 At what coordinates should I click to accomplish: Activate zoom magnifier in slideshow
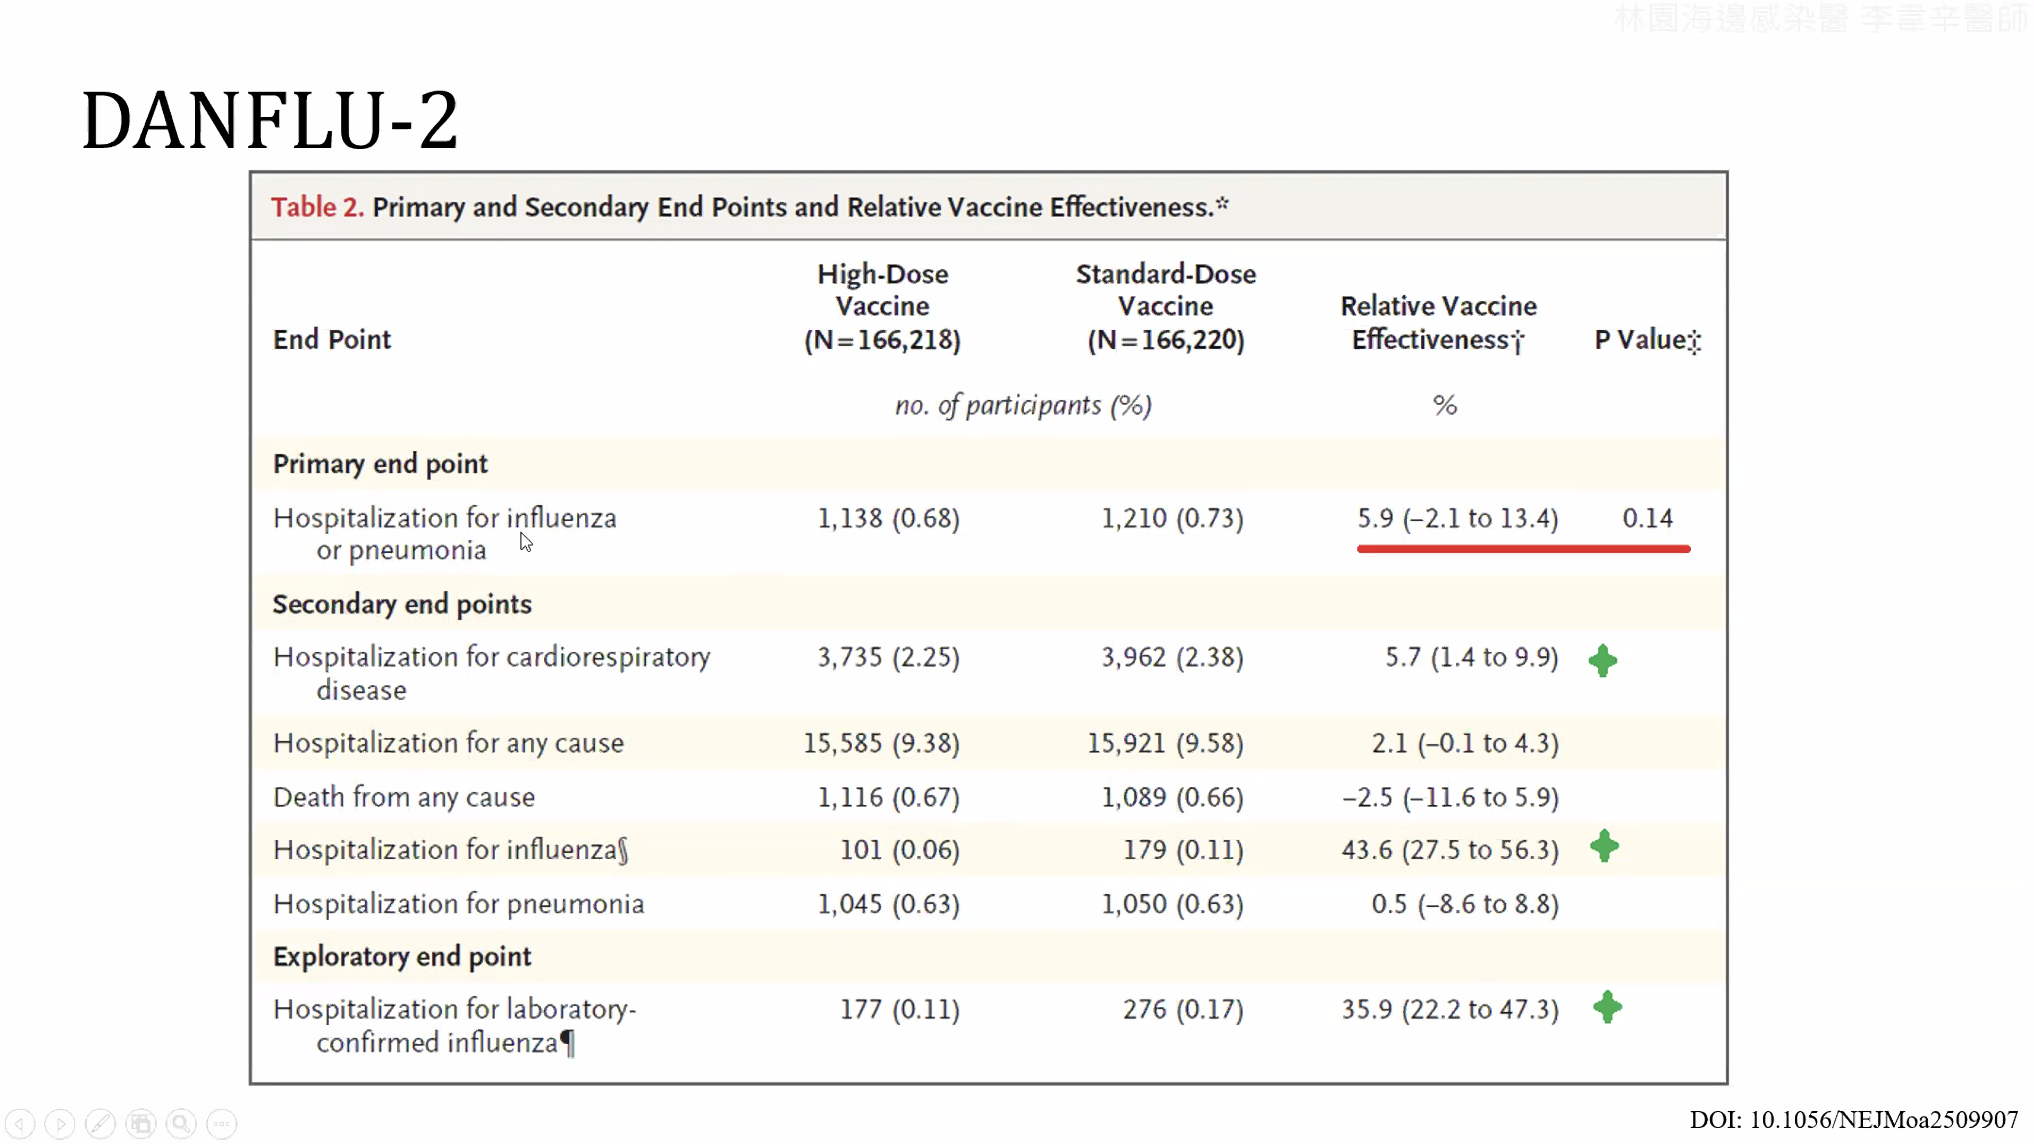click(181, 1124)
